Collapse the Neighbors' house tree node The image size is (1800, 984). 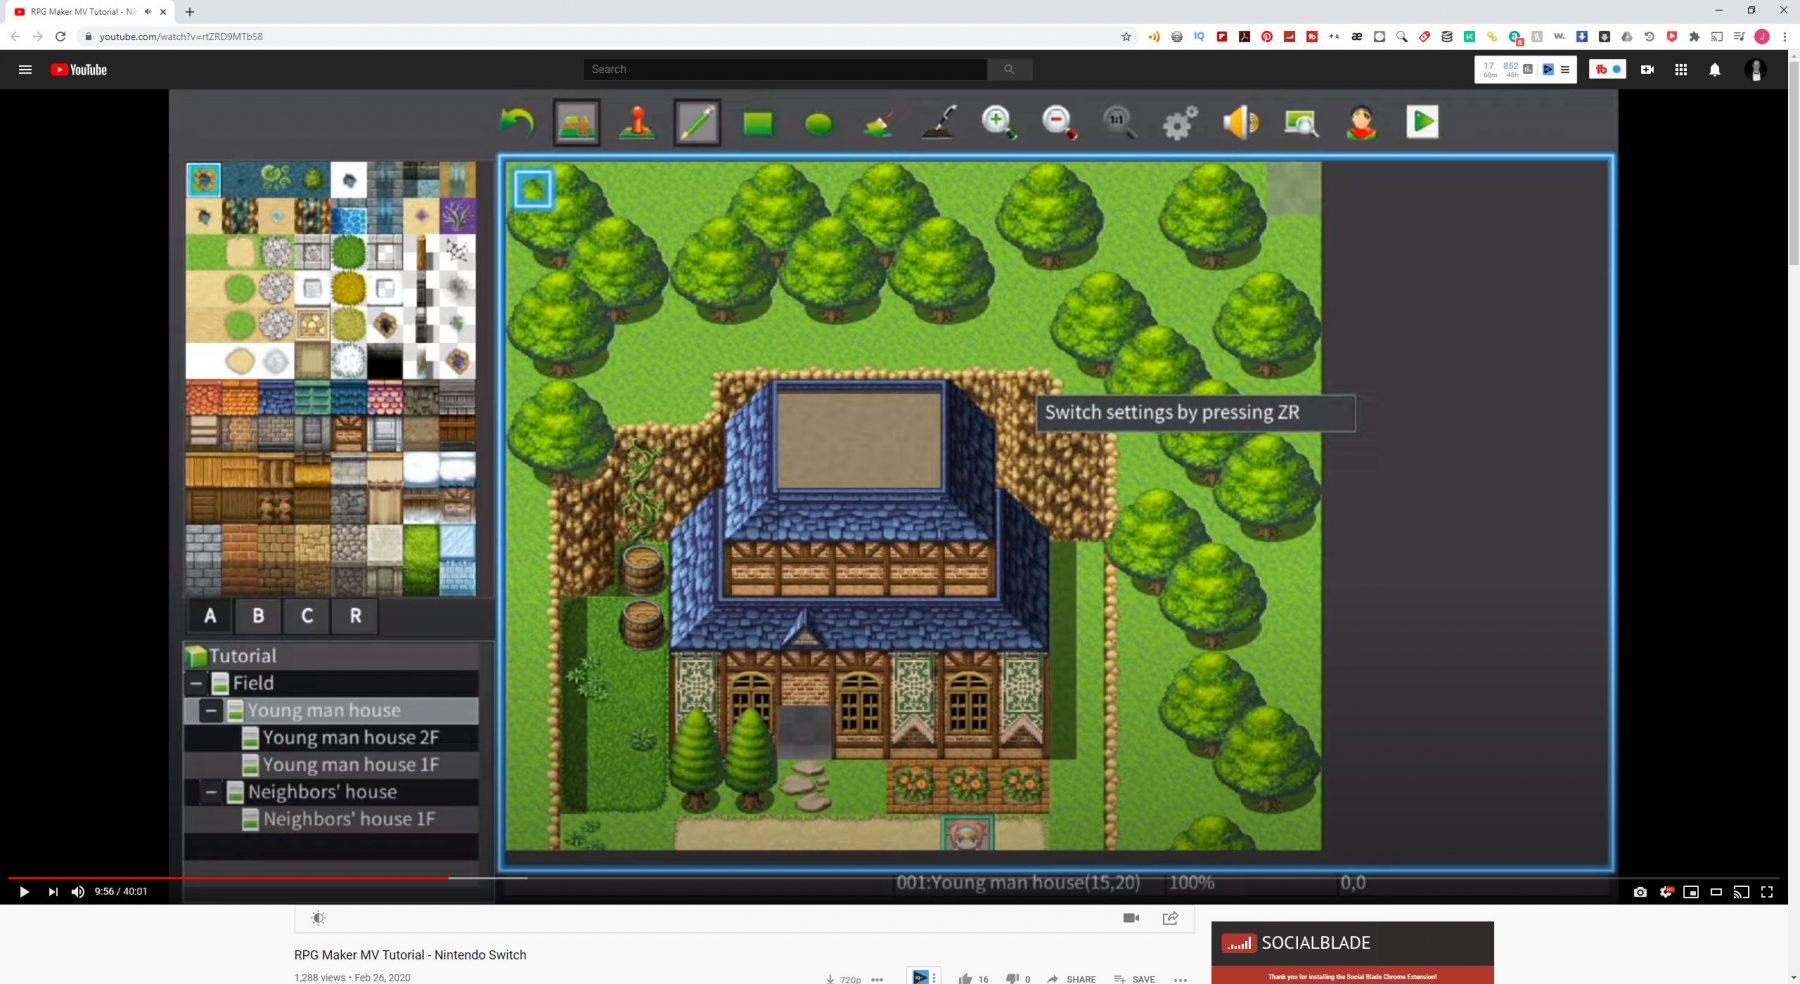(211, 792)
